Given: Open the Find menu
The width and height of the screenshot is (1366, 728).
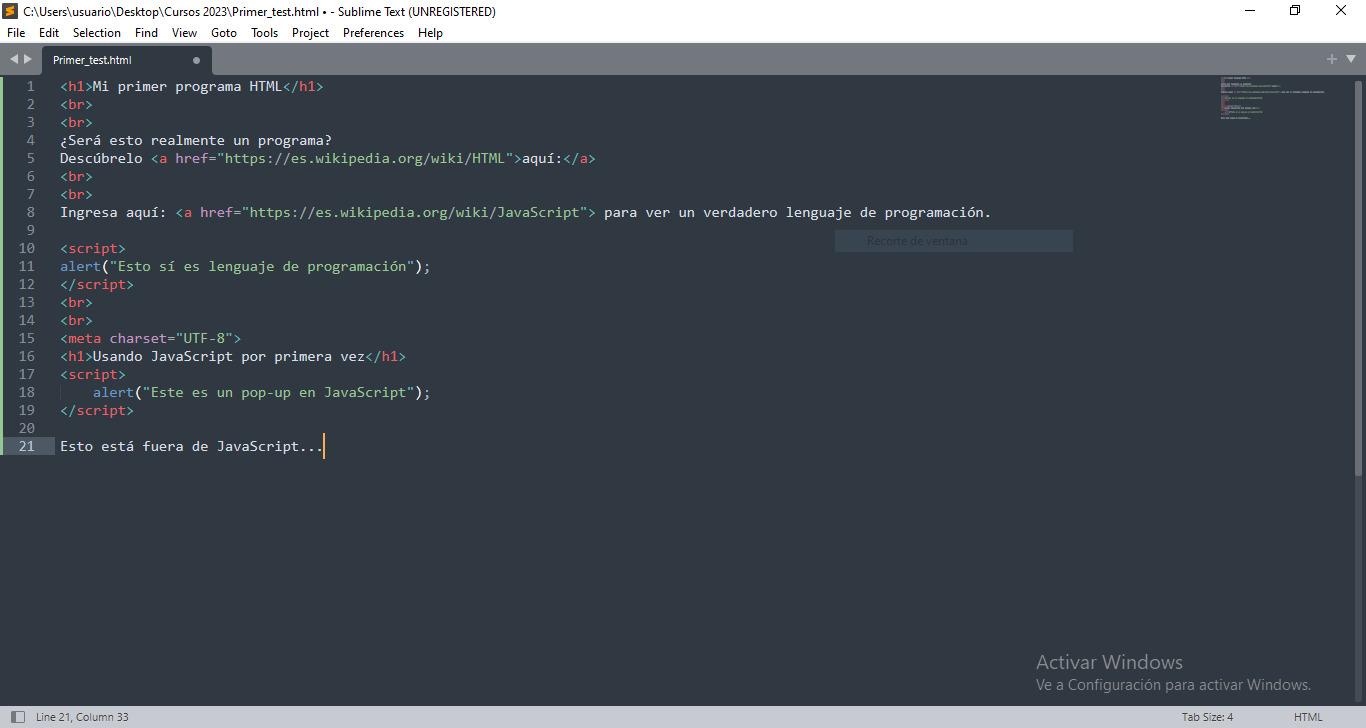Looking at the screenshot, I should [x=146, y=32].
